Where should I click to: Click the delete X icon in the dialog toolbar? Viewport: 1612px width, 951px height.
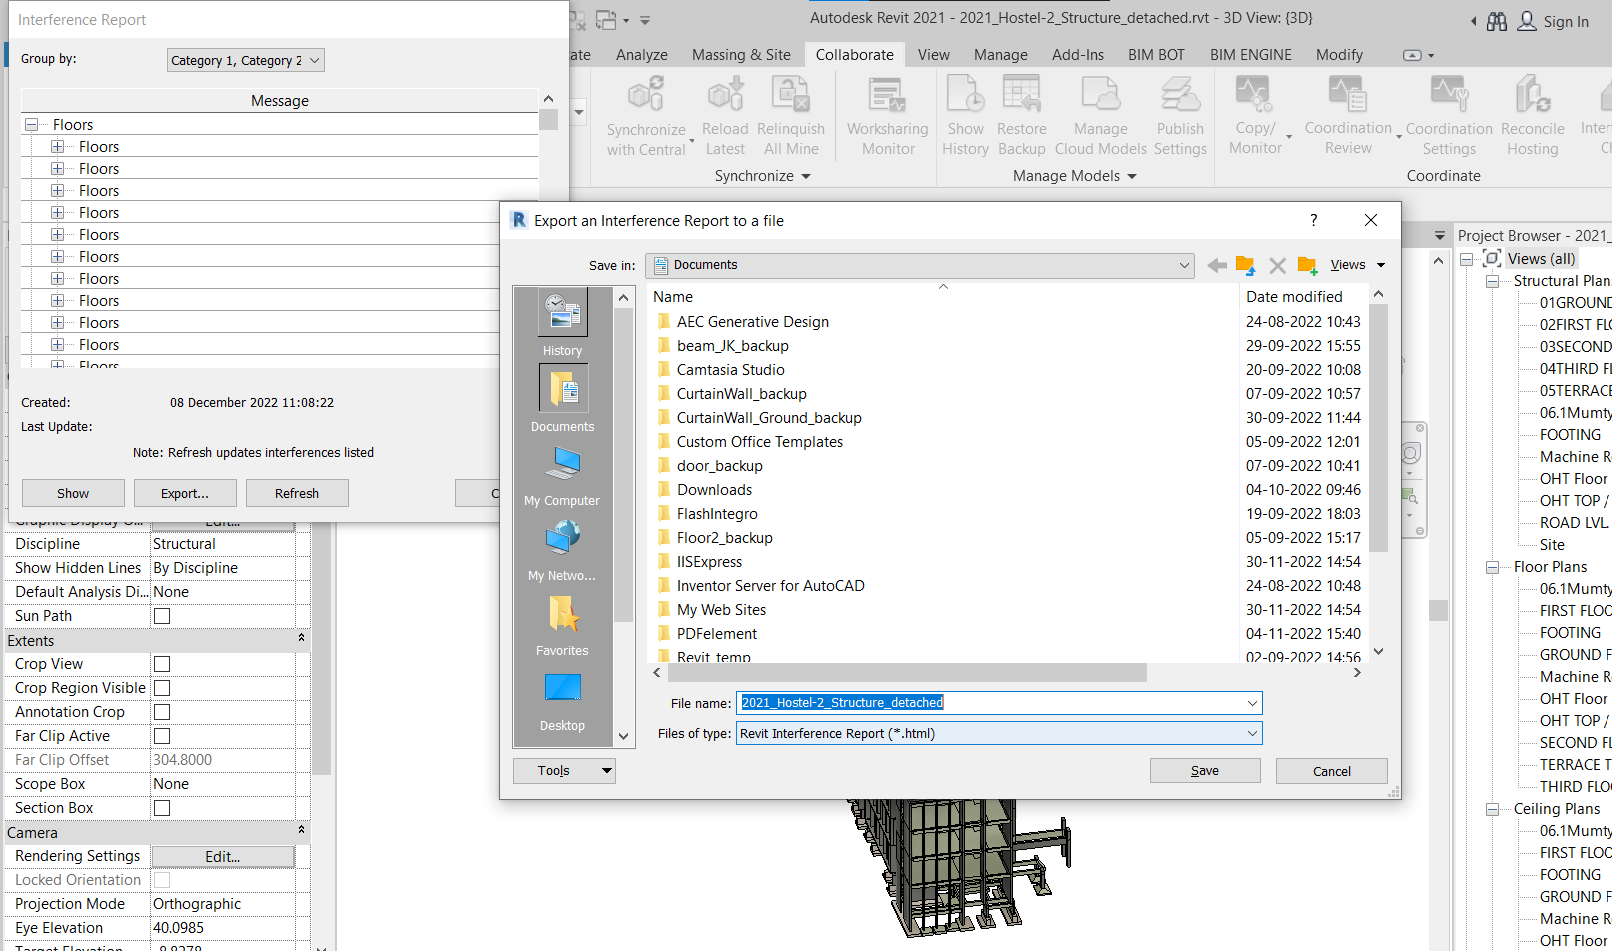pos(1277,265)
